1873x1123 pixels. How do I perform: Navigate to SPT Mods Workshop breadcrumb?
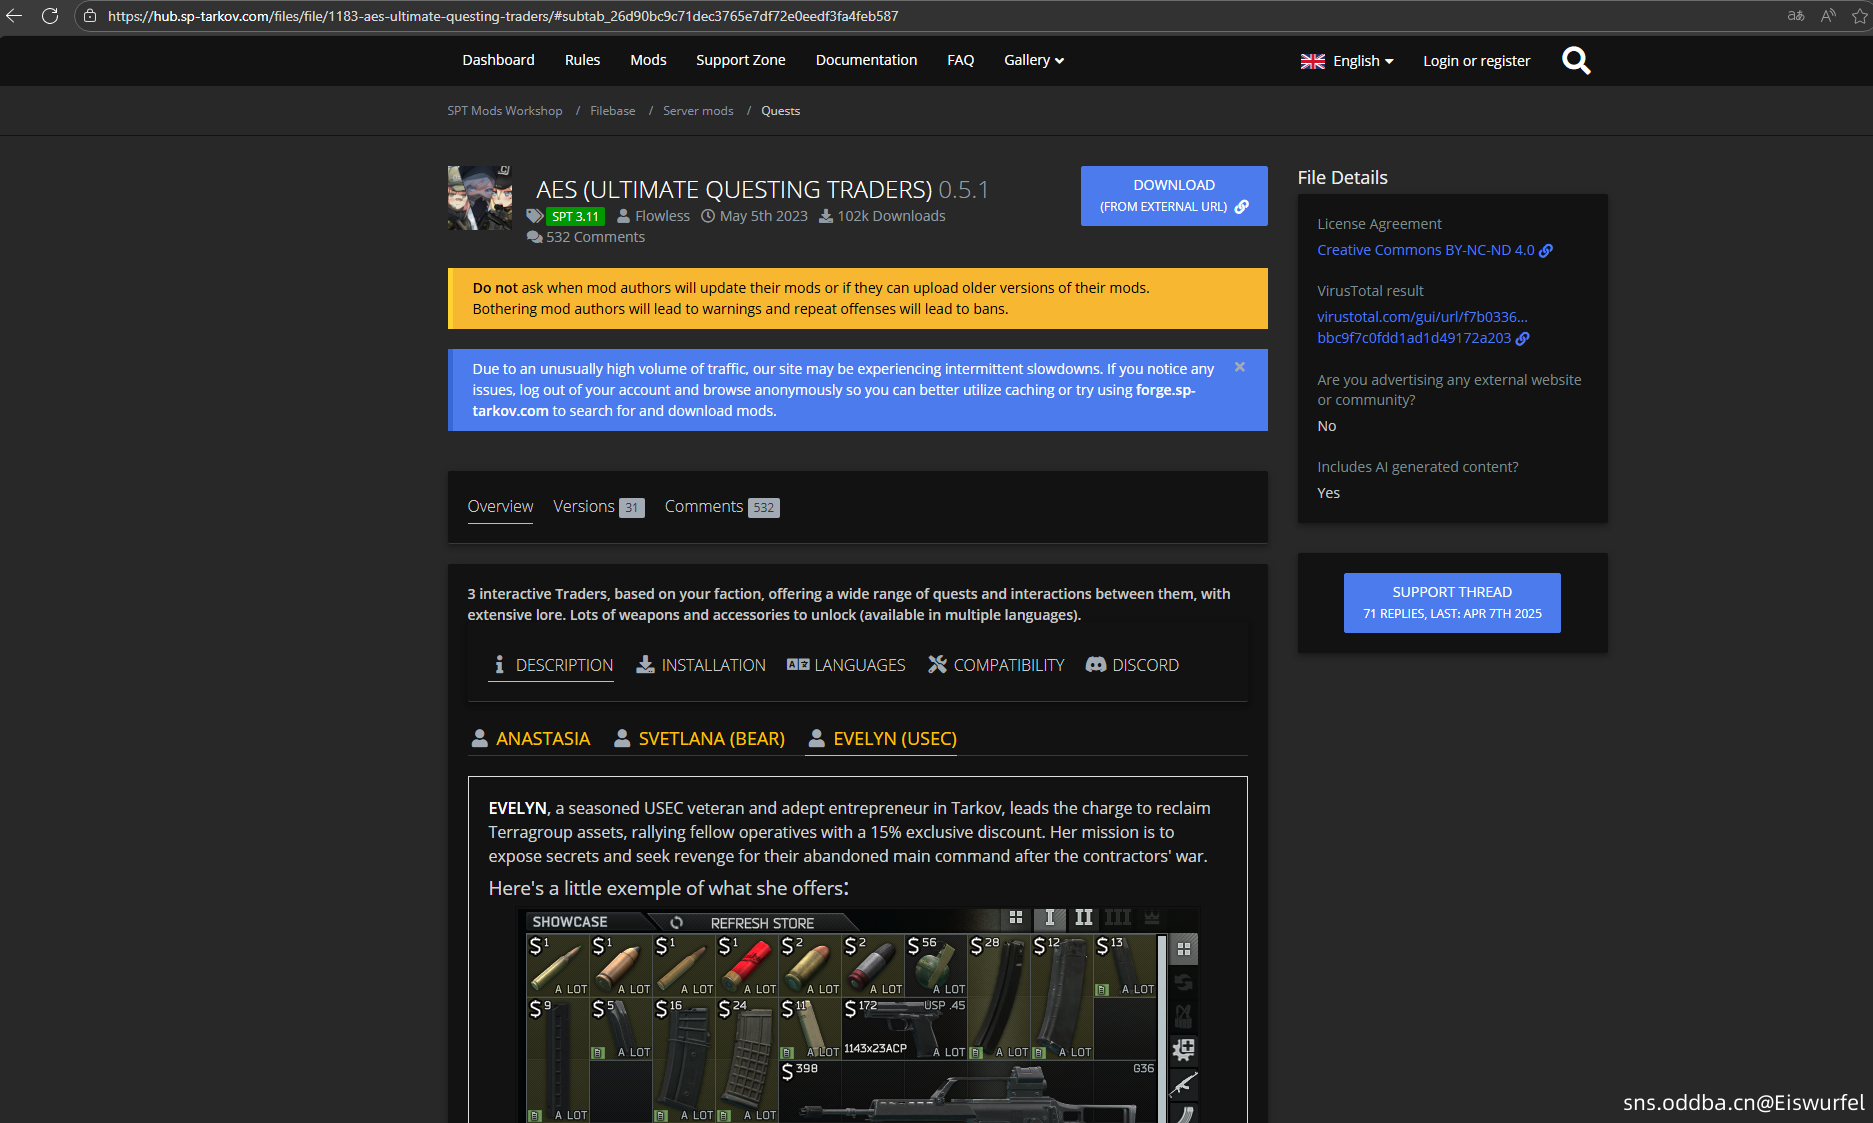[505, 111]
